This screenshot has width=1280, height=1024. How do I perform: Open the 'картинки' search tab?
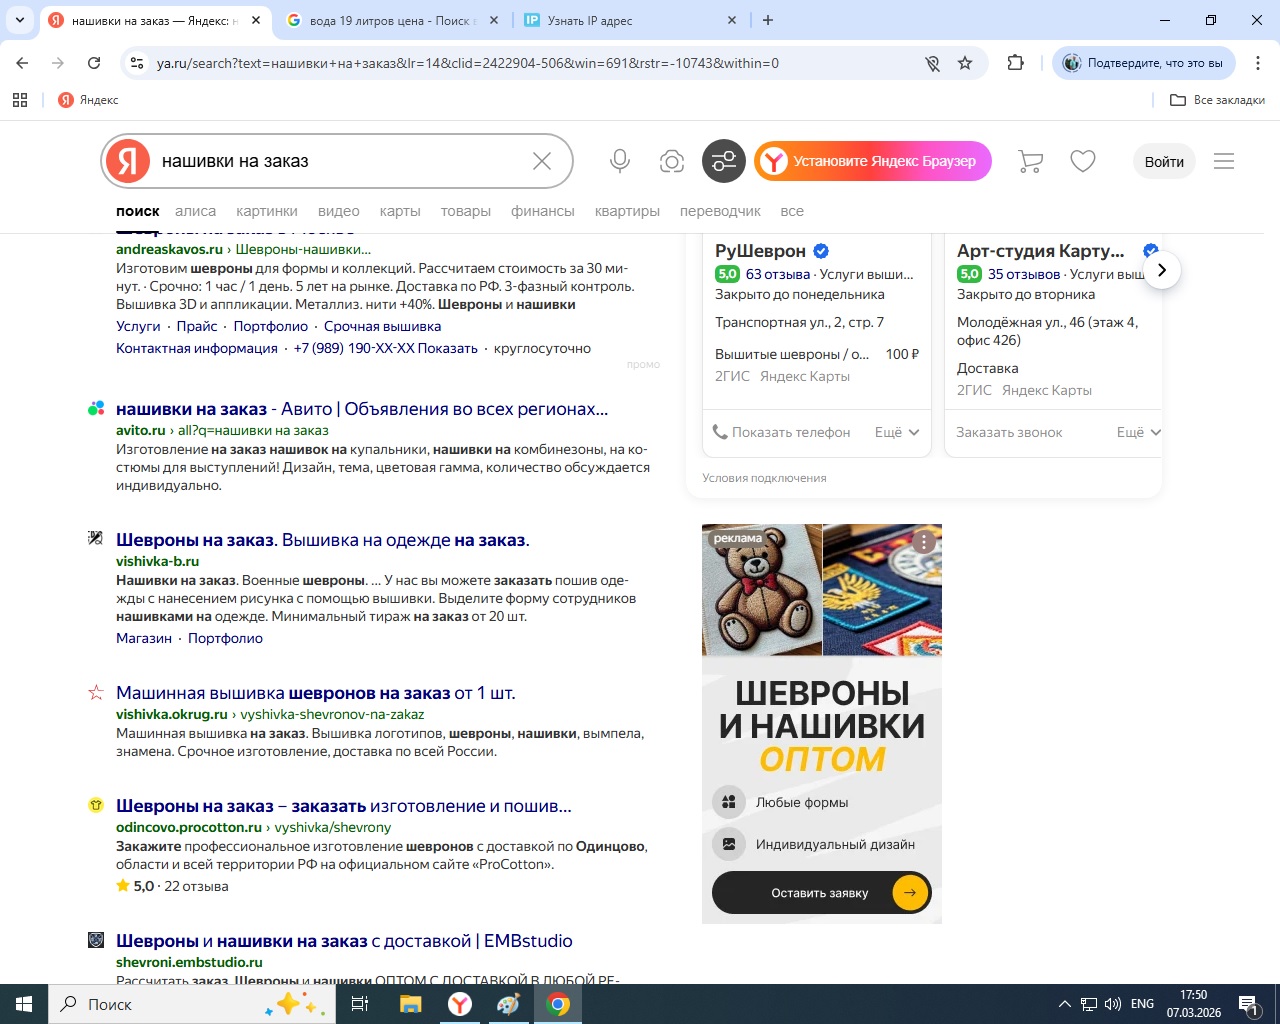[267, 211]
